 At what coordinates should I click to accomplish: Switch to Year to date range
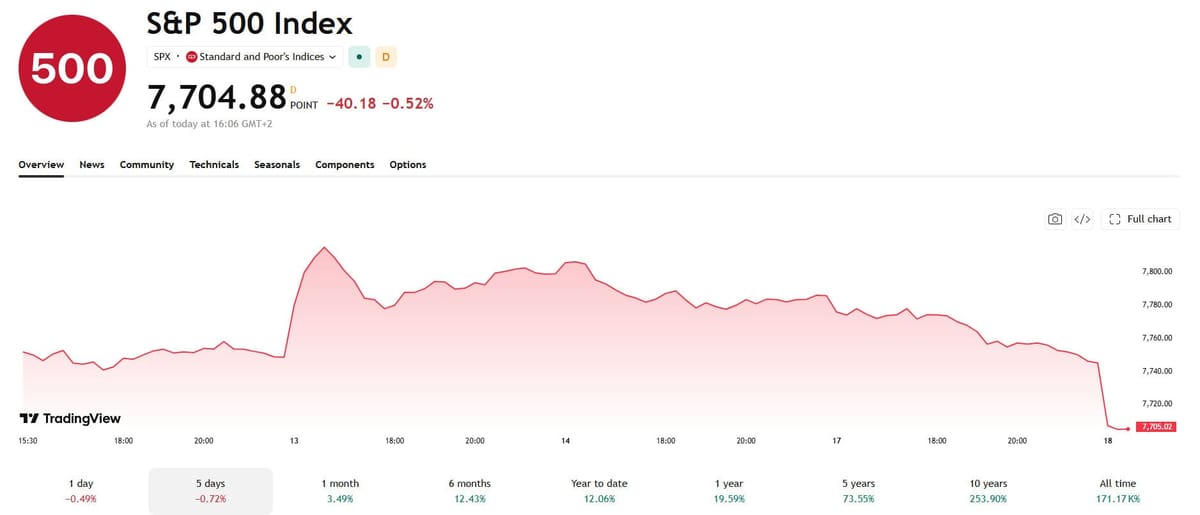click(x=597, y=490)
